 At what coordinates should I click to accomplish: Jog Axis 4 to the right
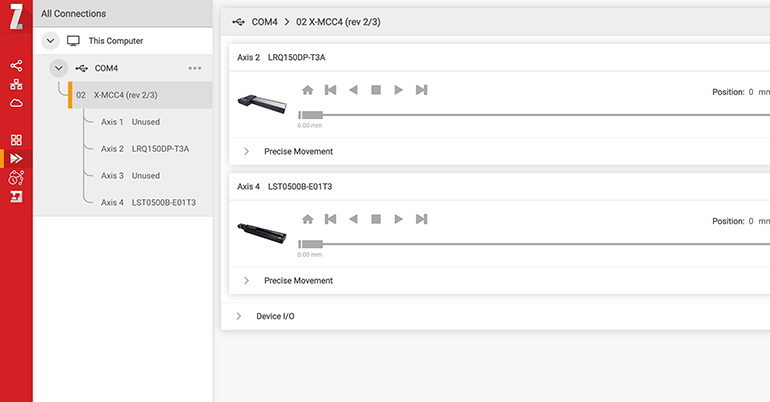pyautogui.click(x=399, y=219)
